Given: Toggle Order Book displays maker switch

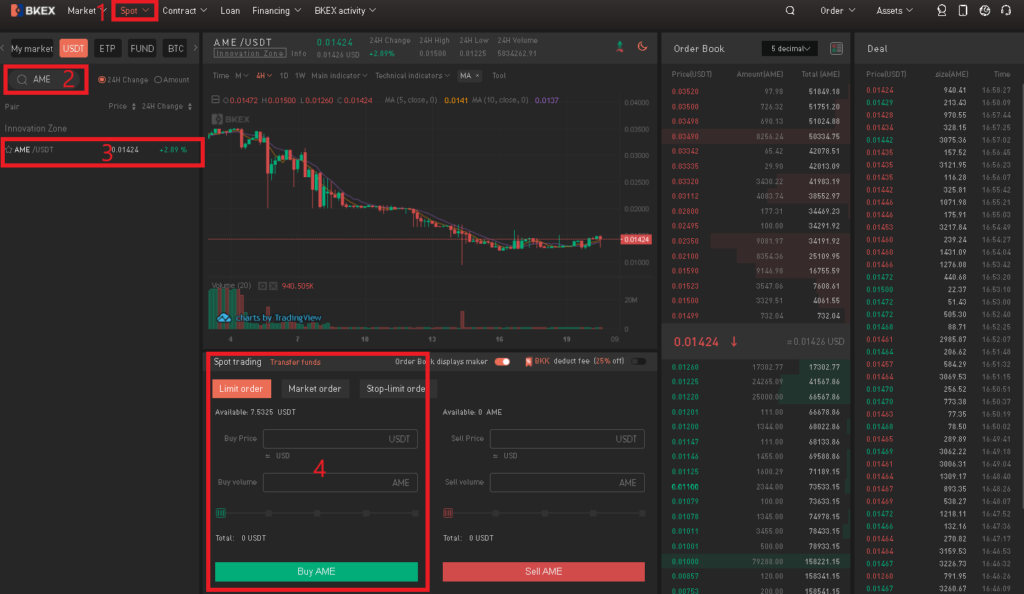Looking at the screenshot, I should 502,362.
